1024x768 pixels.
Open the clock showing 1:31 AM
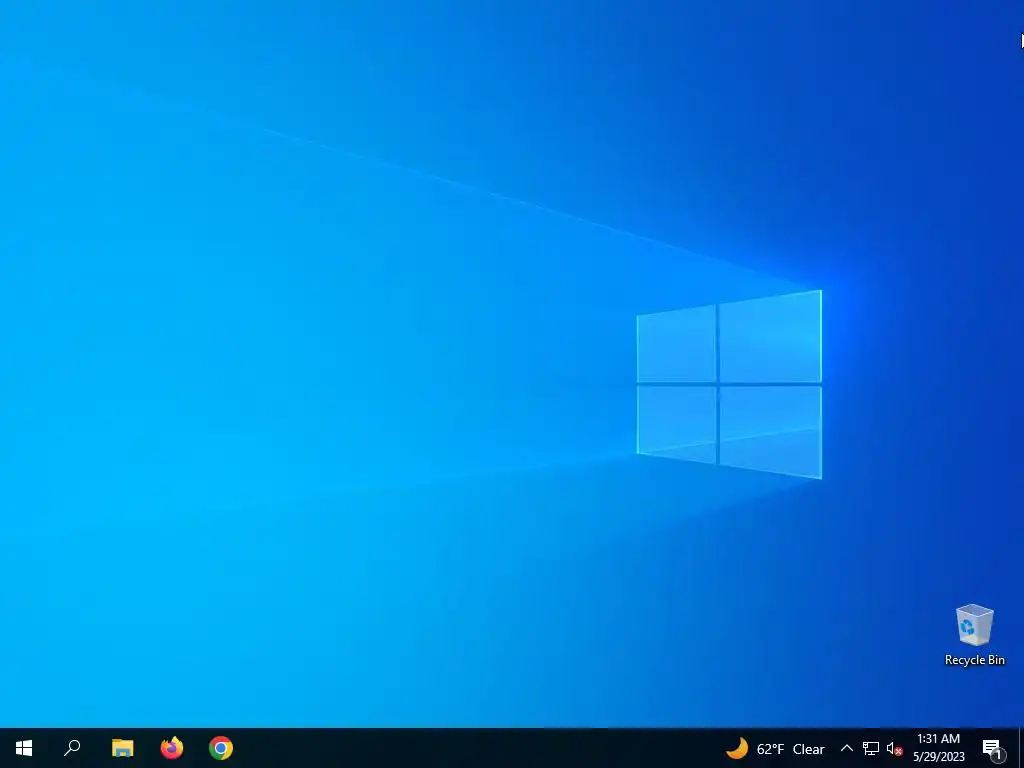(x=938, y=748)
